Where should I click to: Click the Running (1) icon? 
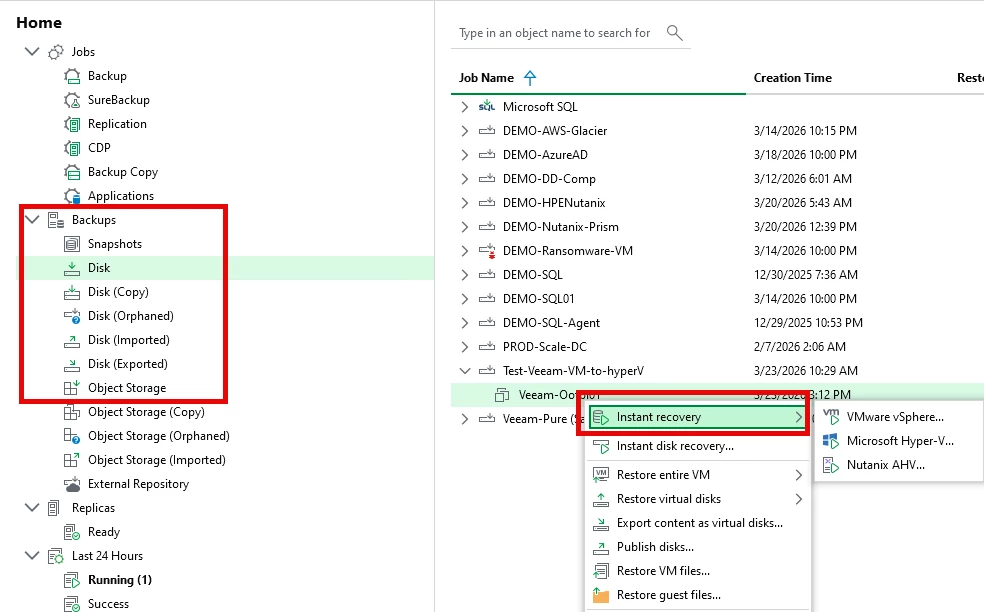click(x=72, y=580)
